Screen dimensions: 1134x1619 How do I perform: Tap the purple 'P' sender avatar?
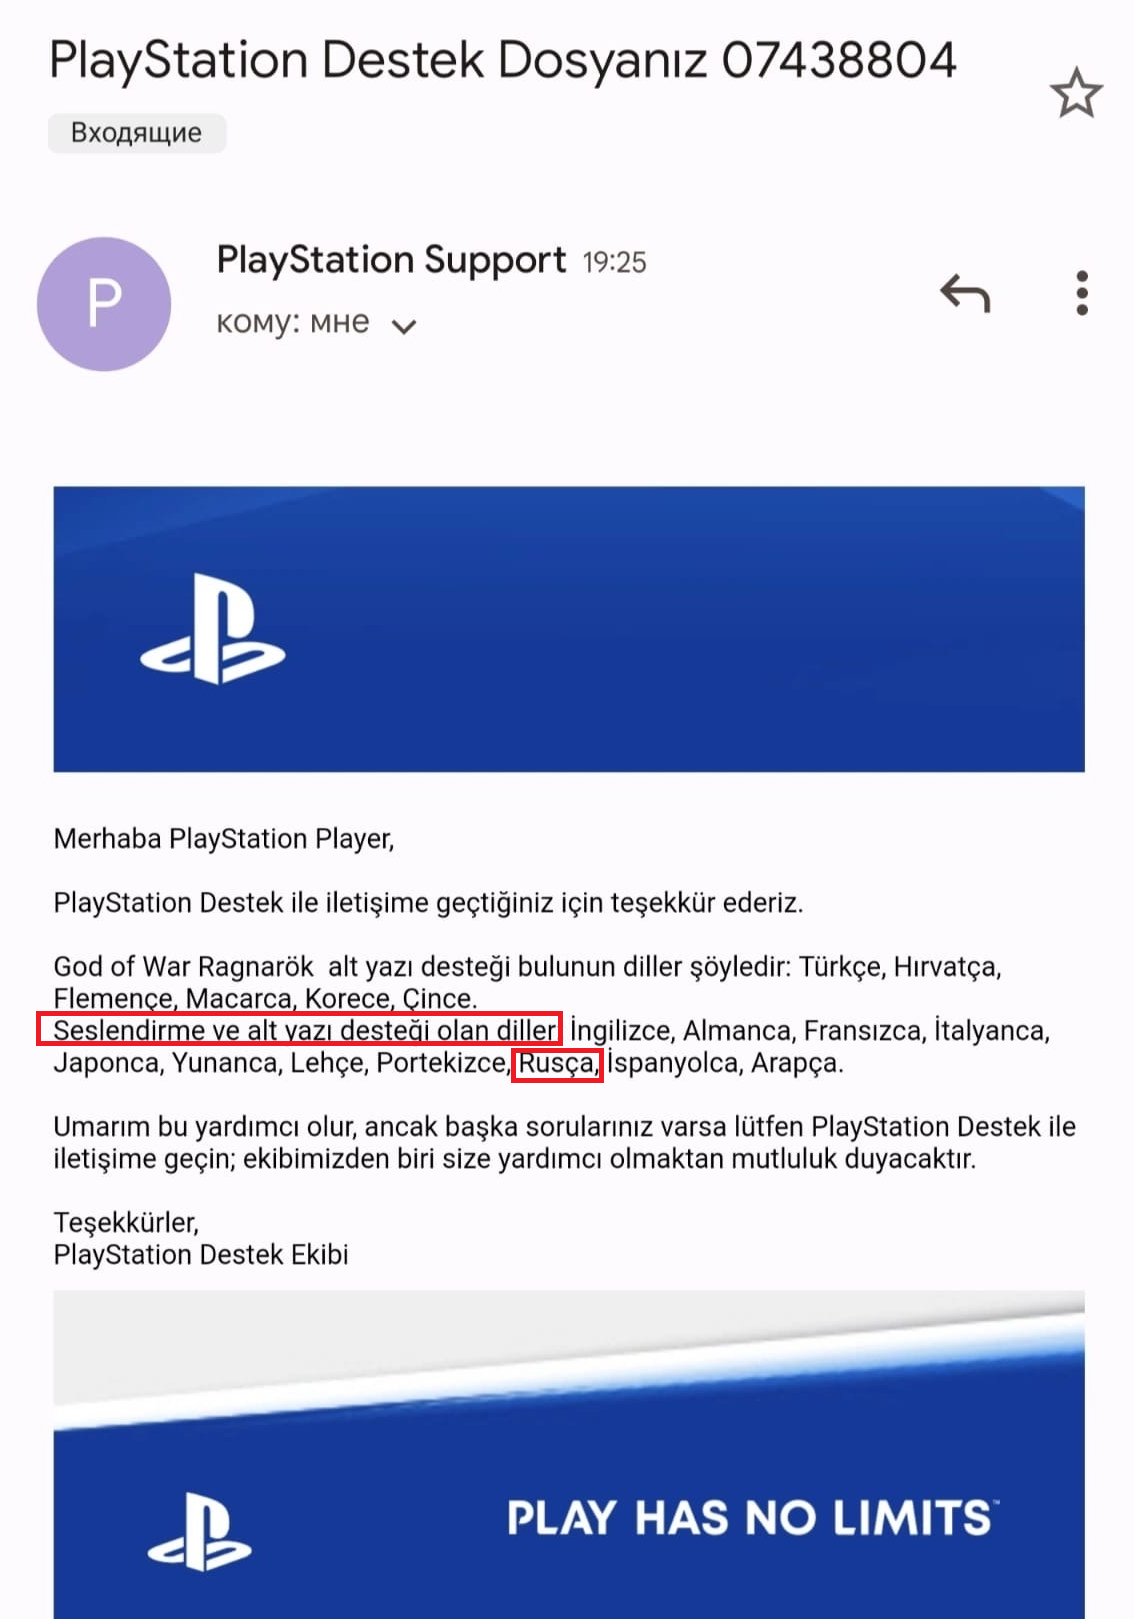(x=104, y=304)
